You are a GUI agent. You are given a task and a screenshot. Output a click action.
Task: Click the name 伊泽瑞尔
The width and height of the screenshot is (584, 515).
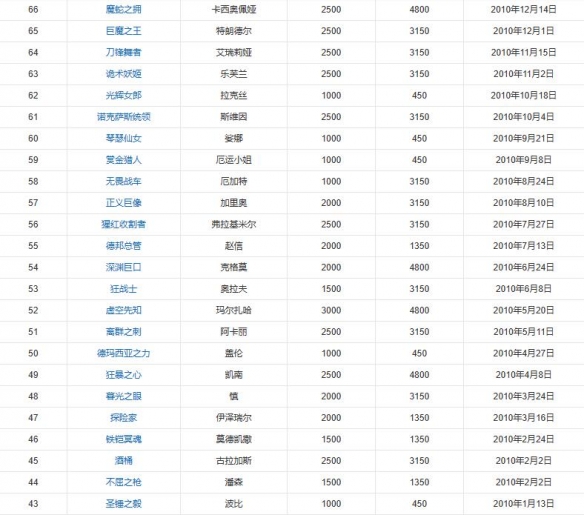234,417
